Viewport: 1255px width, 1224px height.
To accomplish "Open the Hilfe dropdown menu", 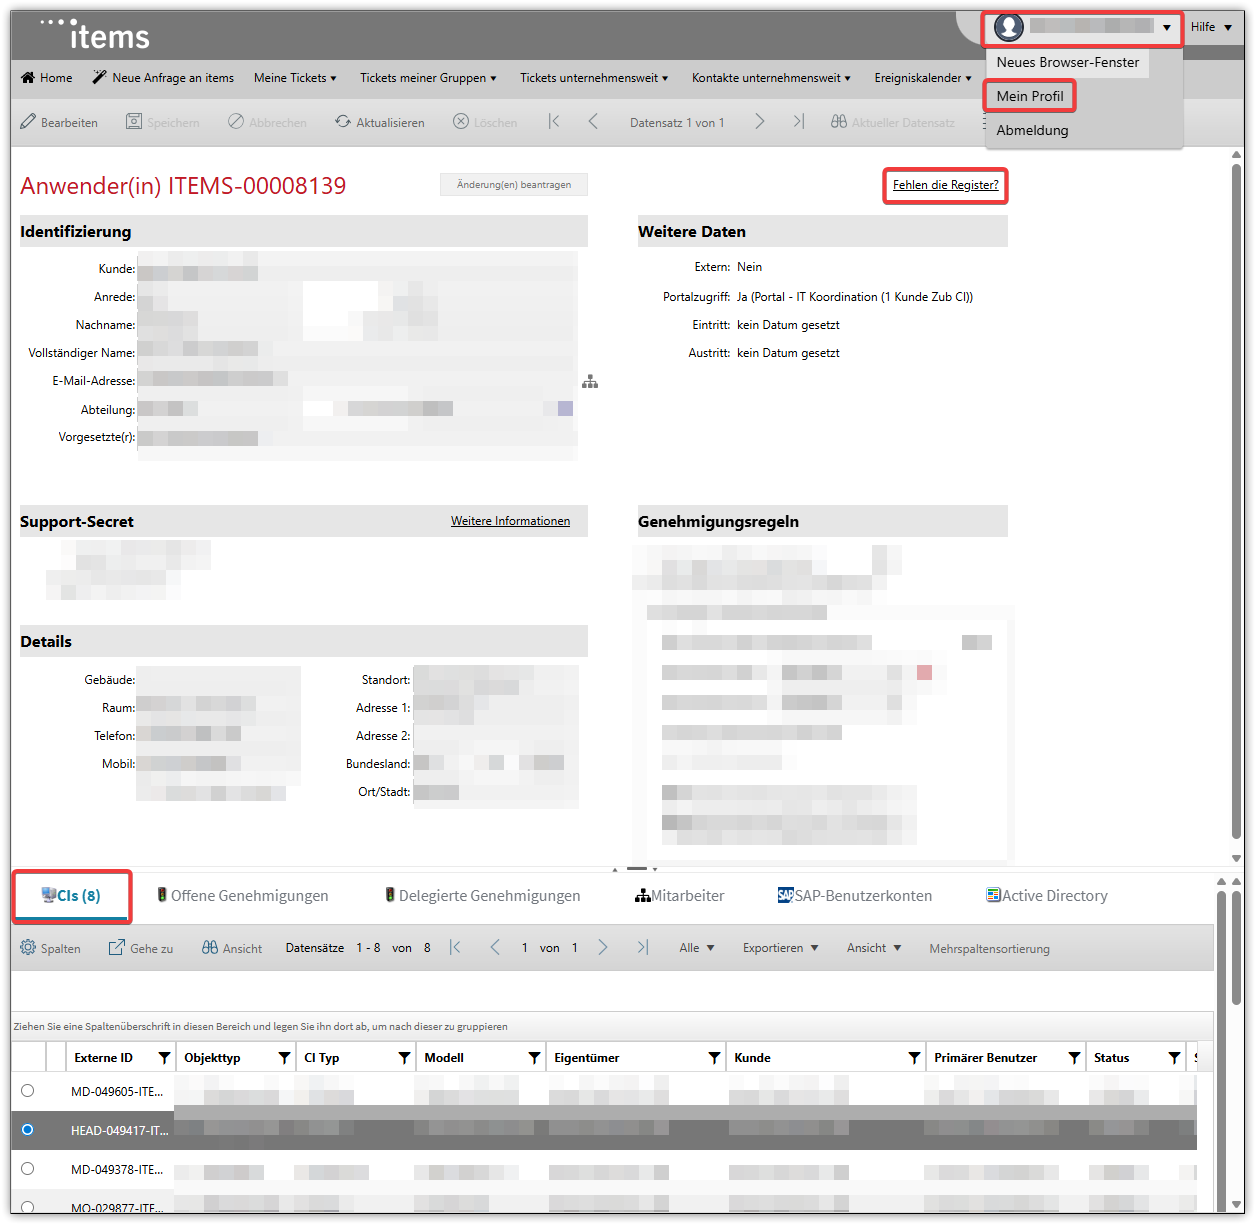I will (x=1211, y=27).
